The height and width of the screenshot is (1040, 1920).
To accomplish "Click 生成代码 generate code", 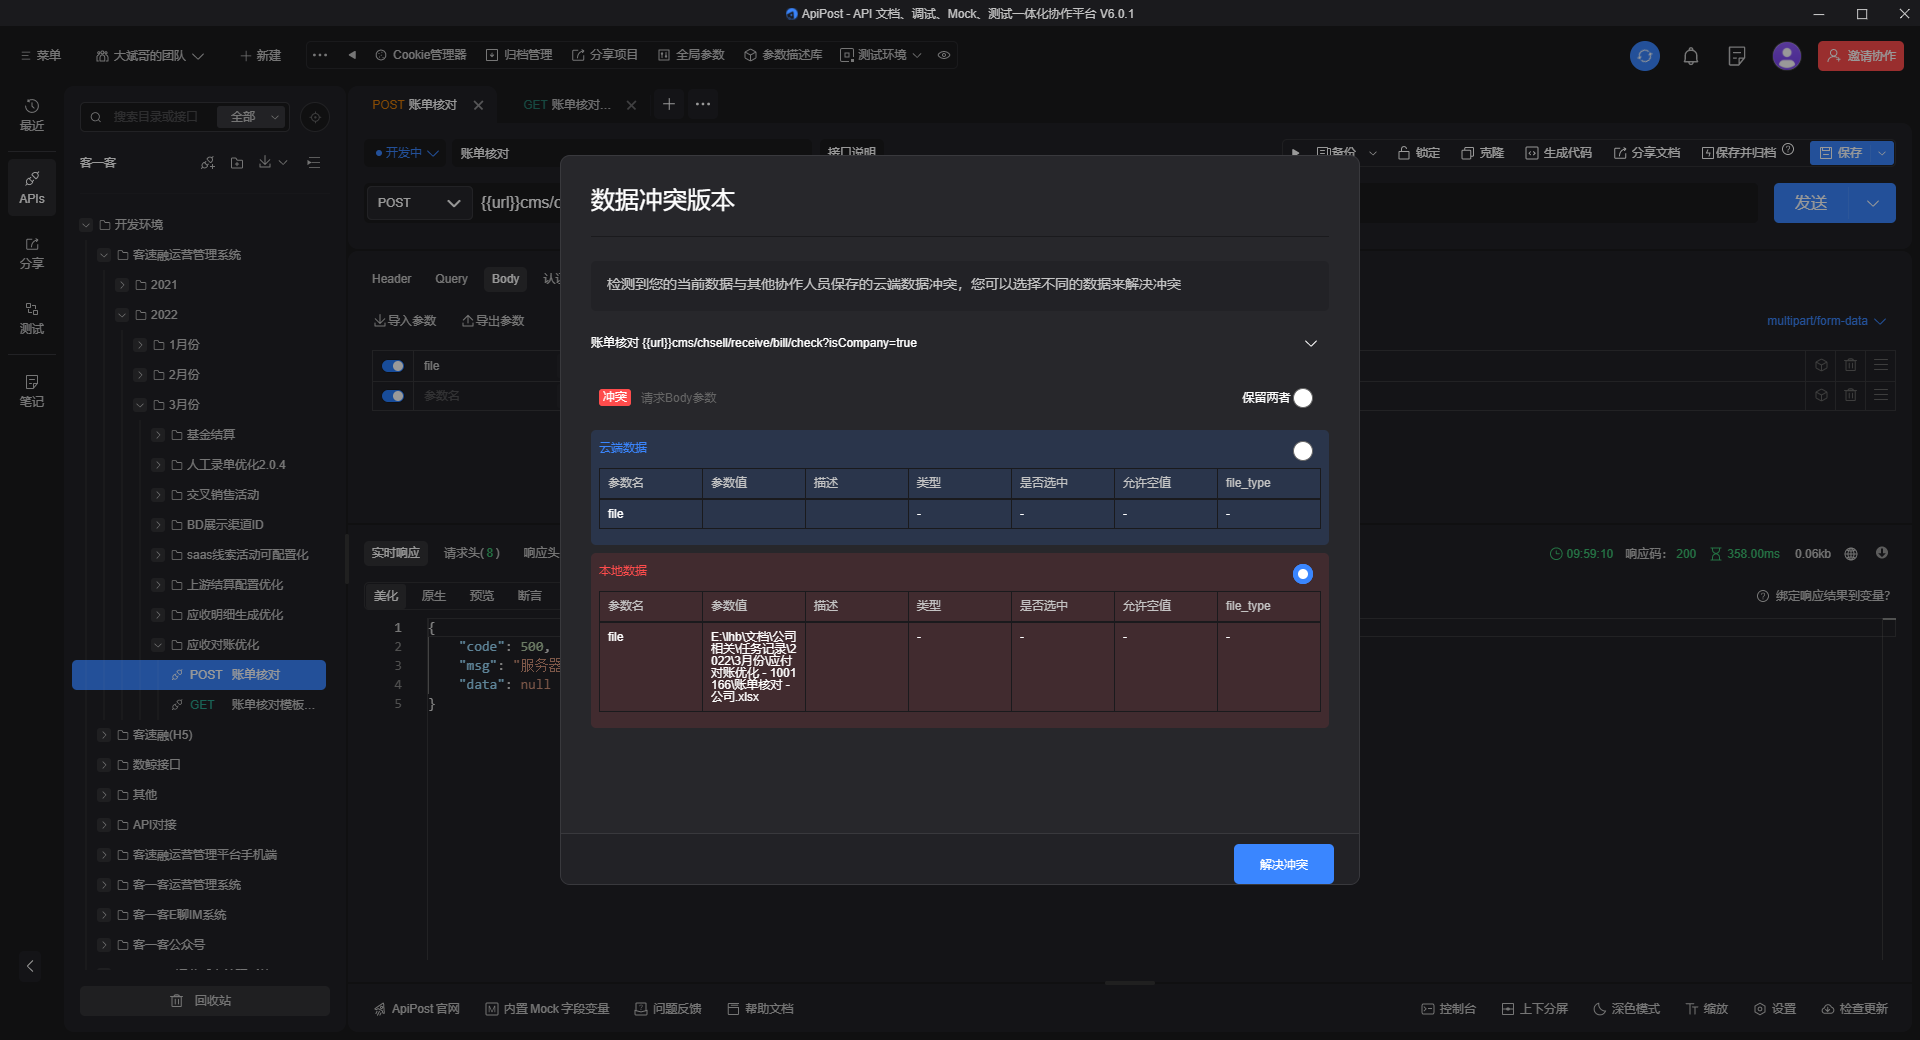I will [x=1558, y=153].
